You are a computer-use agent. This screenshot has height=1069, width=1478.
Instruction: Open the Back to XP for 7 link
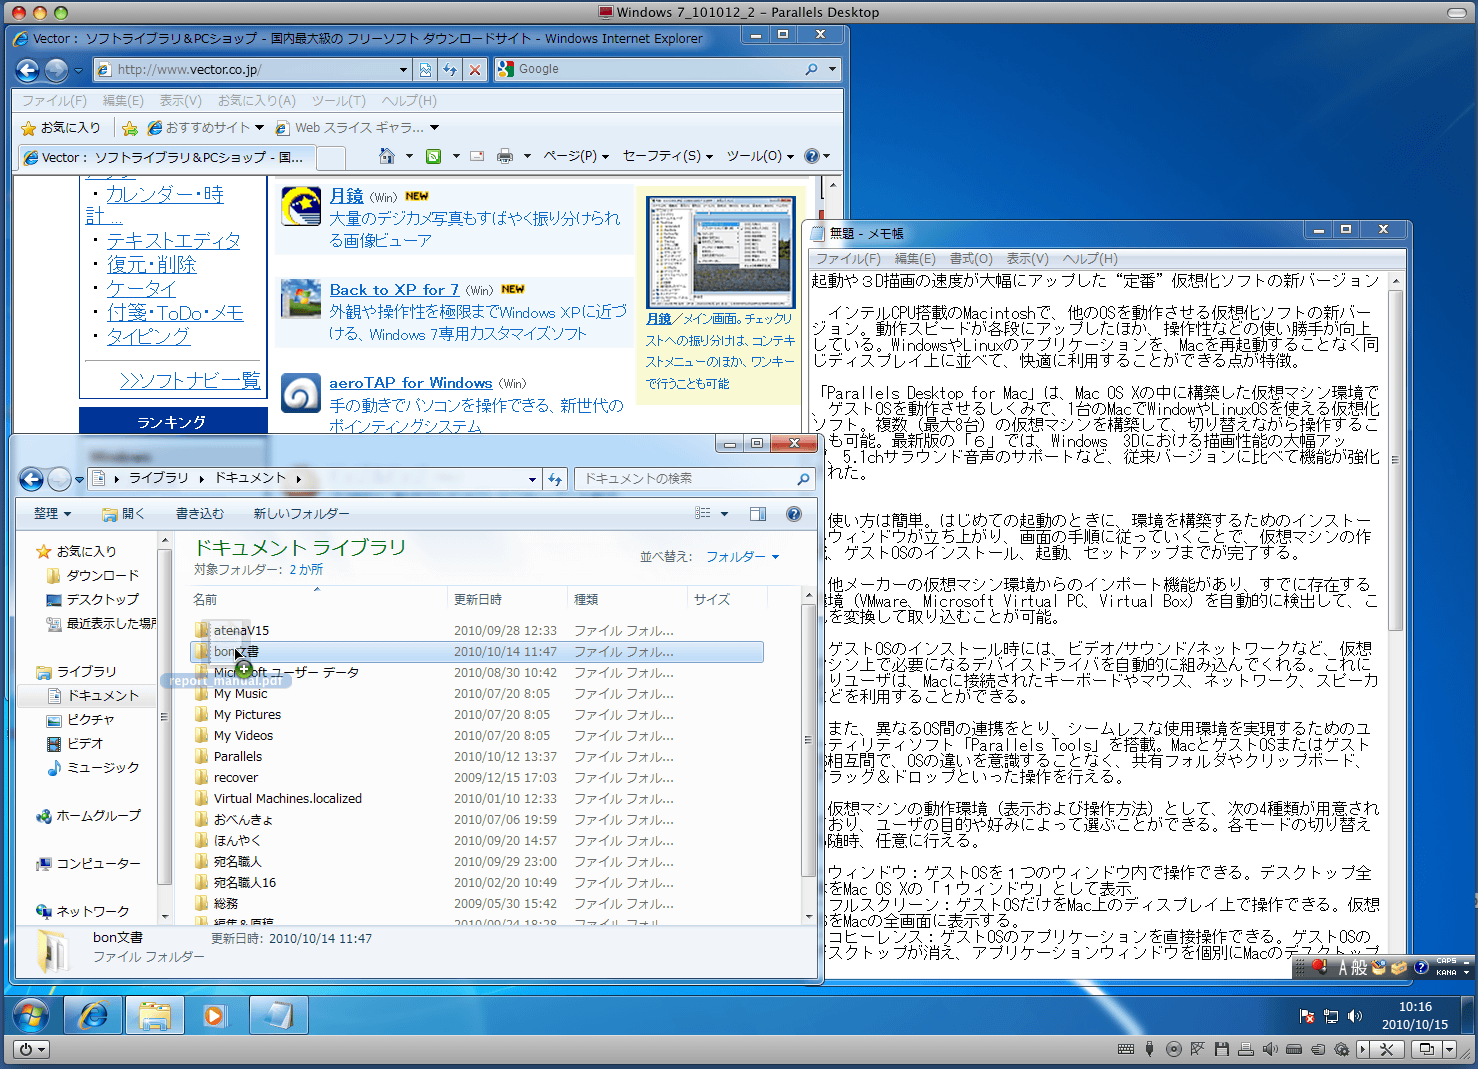point(394,290)
